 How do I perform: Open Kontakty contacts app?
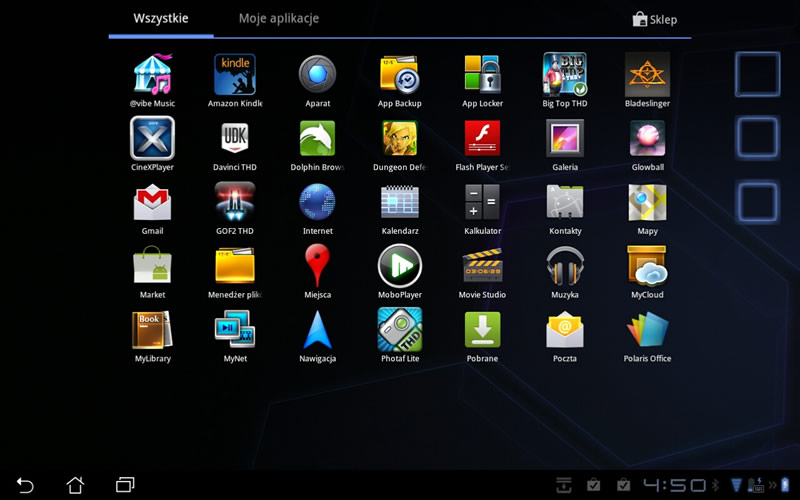[x=565, y=202]
